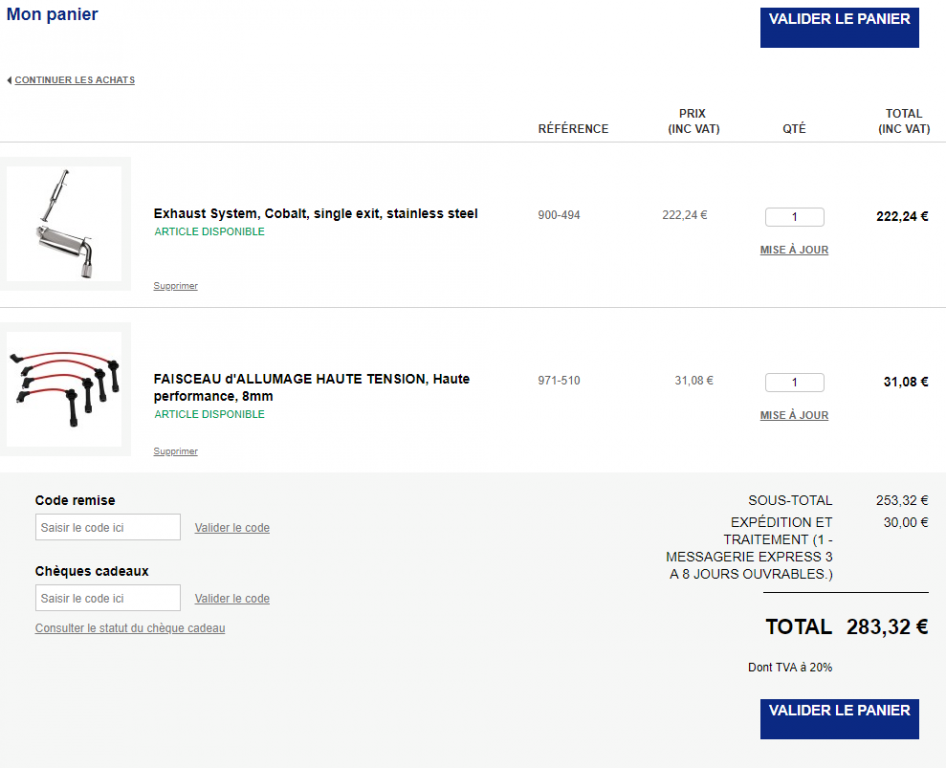Click the Mon panier page heading

(52, 14)
